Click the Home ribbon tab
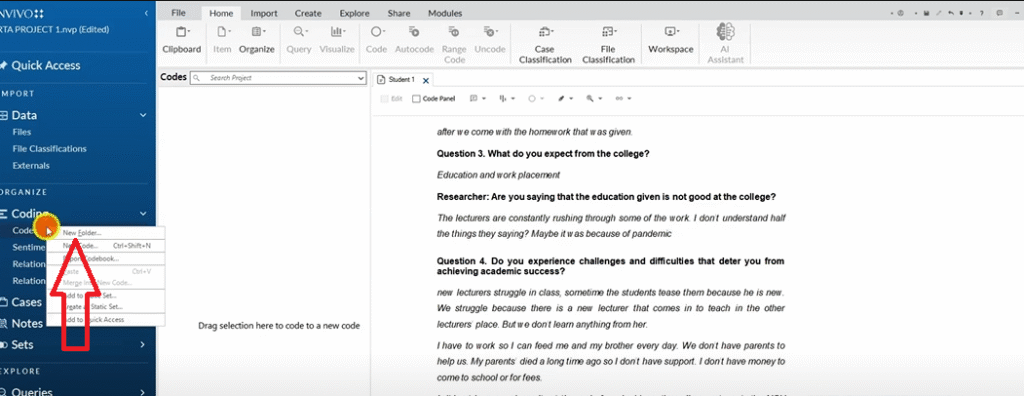Viewport: 1024px width, 396px height. [221, 13]
